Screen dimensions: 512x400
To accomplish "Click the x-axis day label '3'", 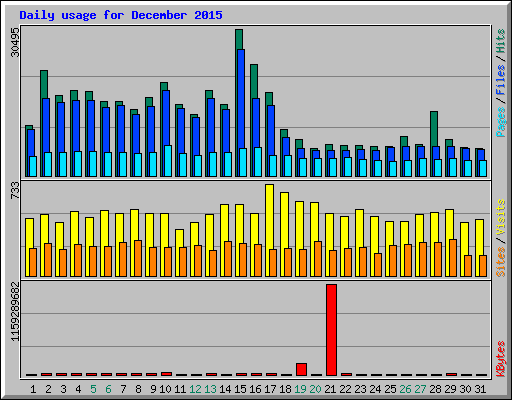I will point(63,389).
